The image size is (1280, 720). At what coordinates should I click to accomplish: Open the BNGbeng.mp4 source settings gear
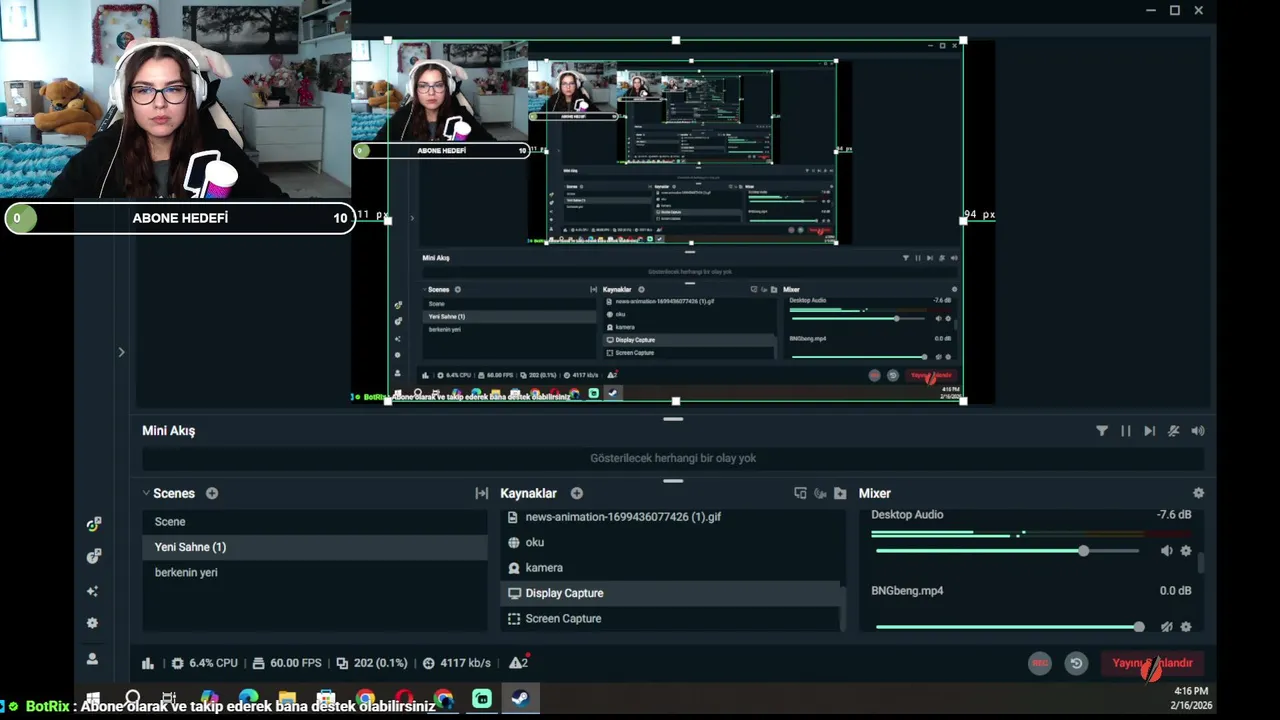pyautogui.click(x=1186, y=627)
